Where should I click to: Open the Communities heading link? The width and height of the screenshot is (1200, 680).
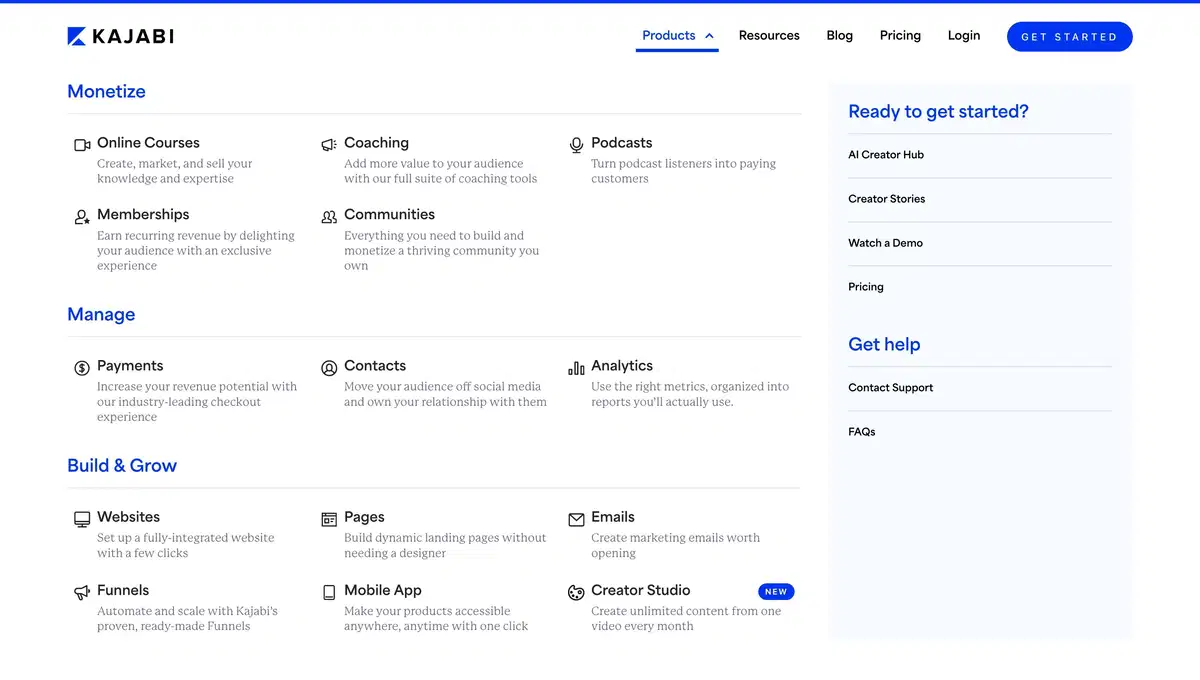click(389, 214)
